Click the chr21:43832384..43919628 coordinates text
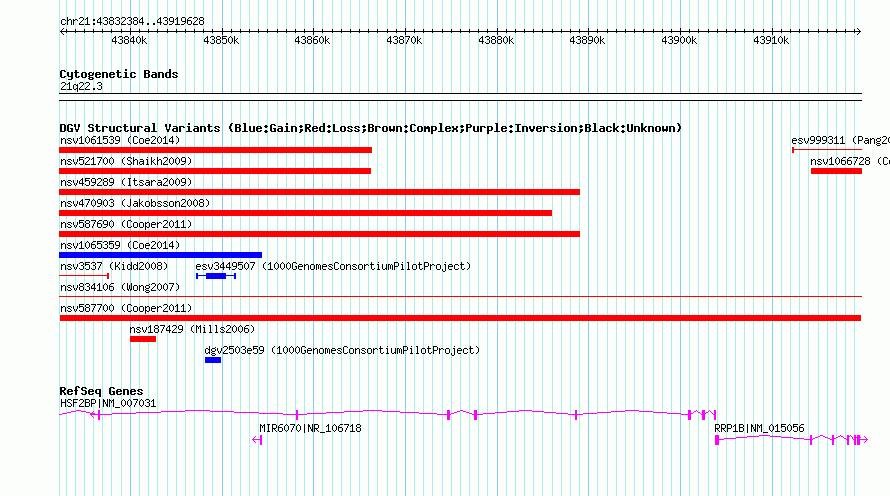The height and width of the screenshot is (496, 890). click(132, 21)
